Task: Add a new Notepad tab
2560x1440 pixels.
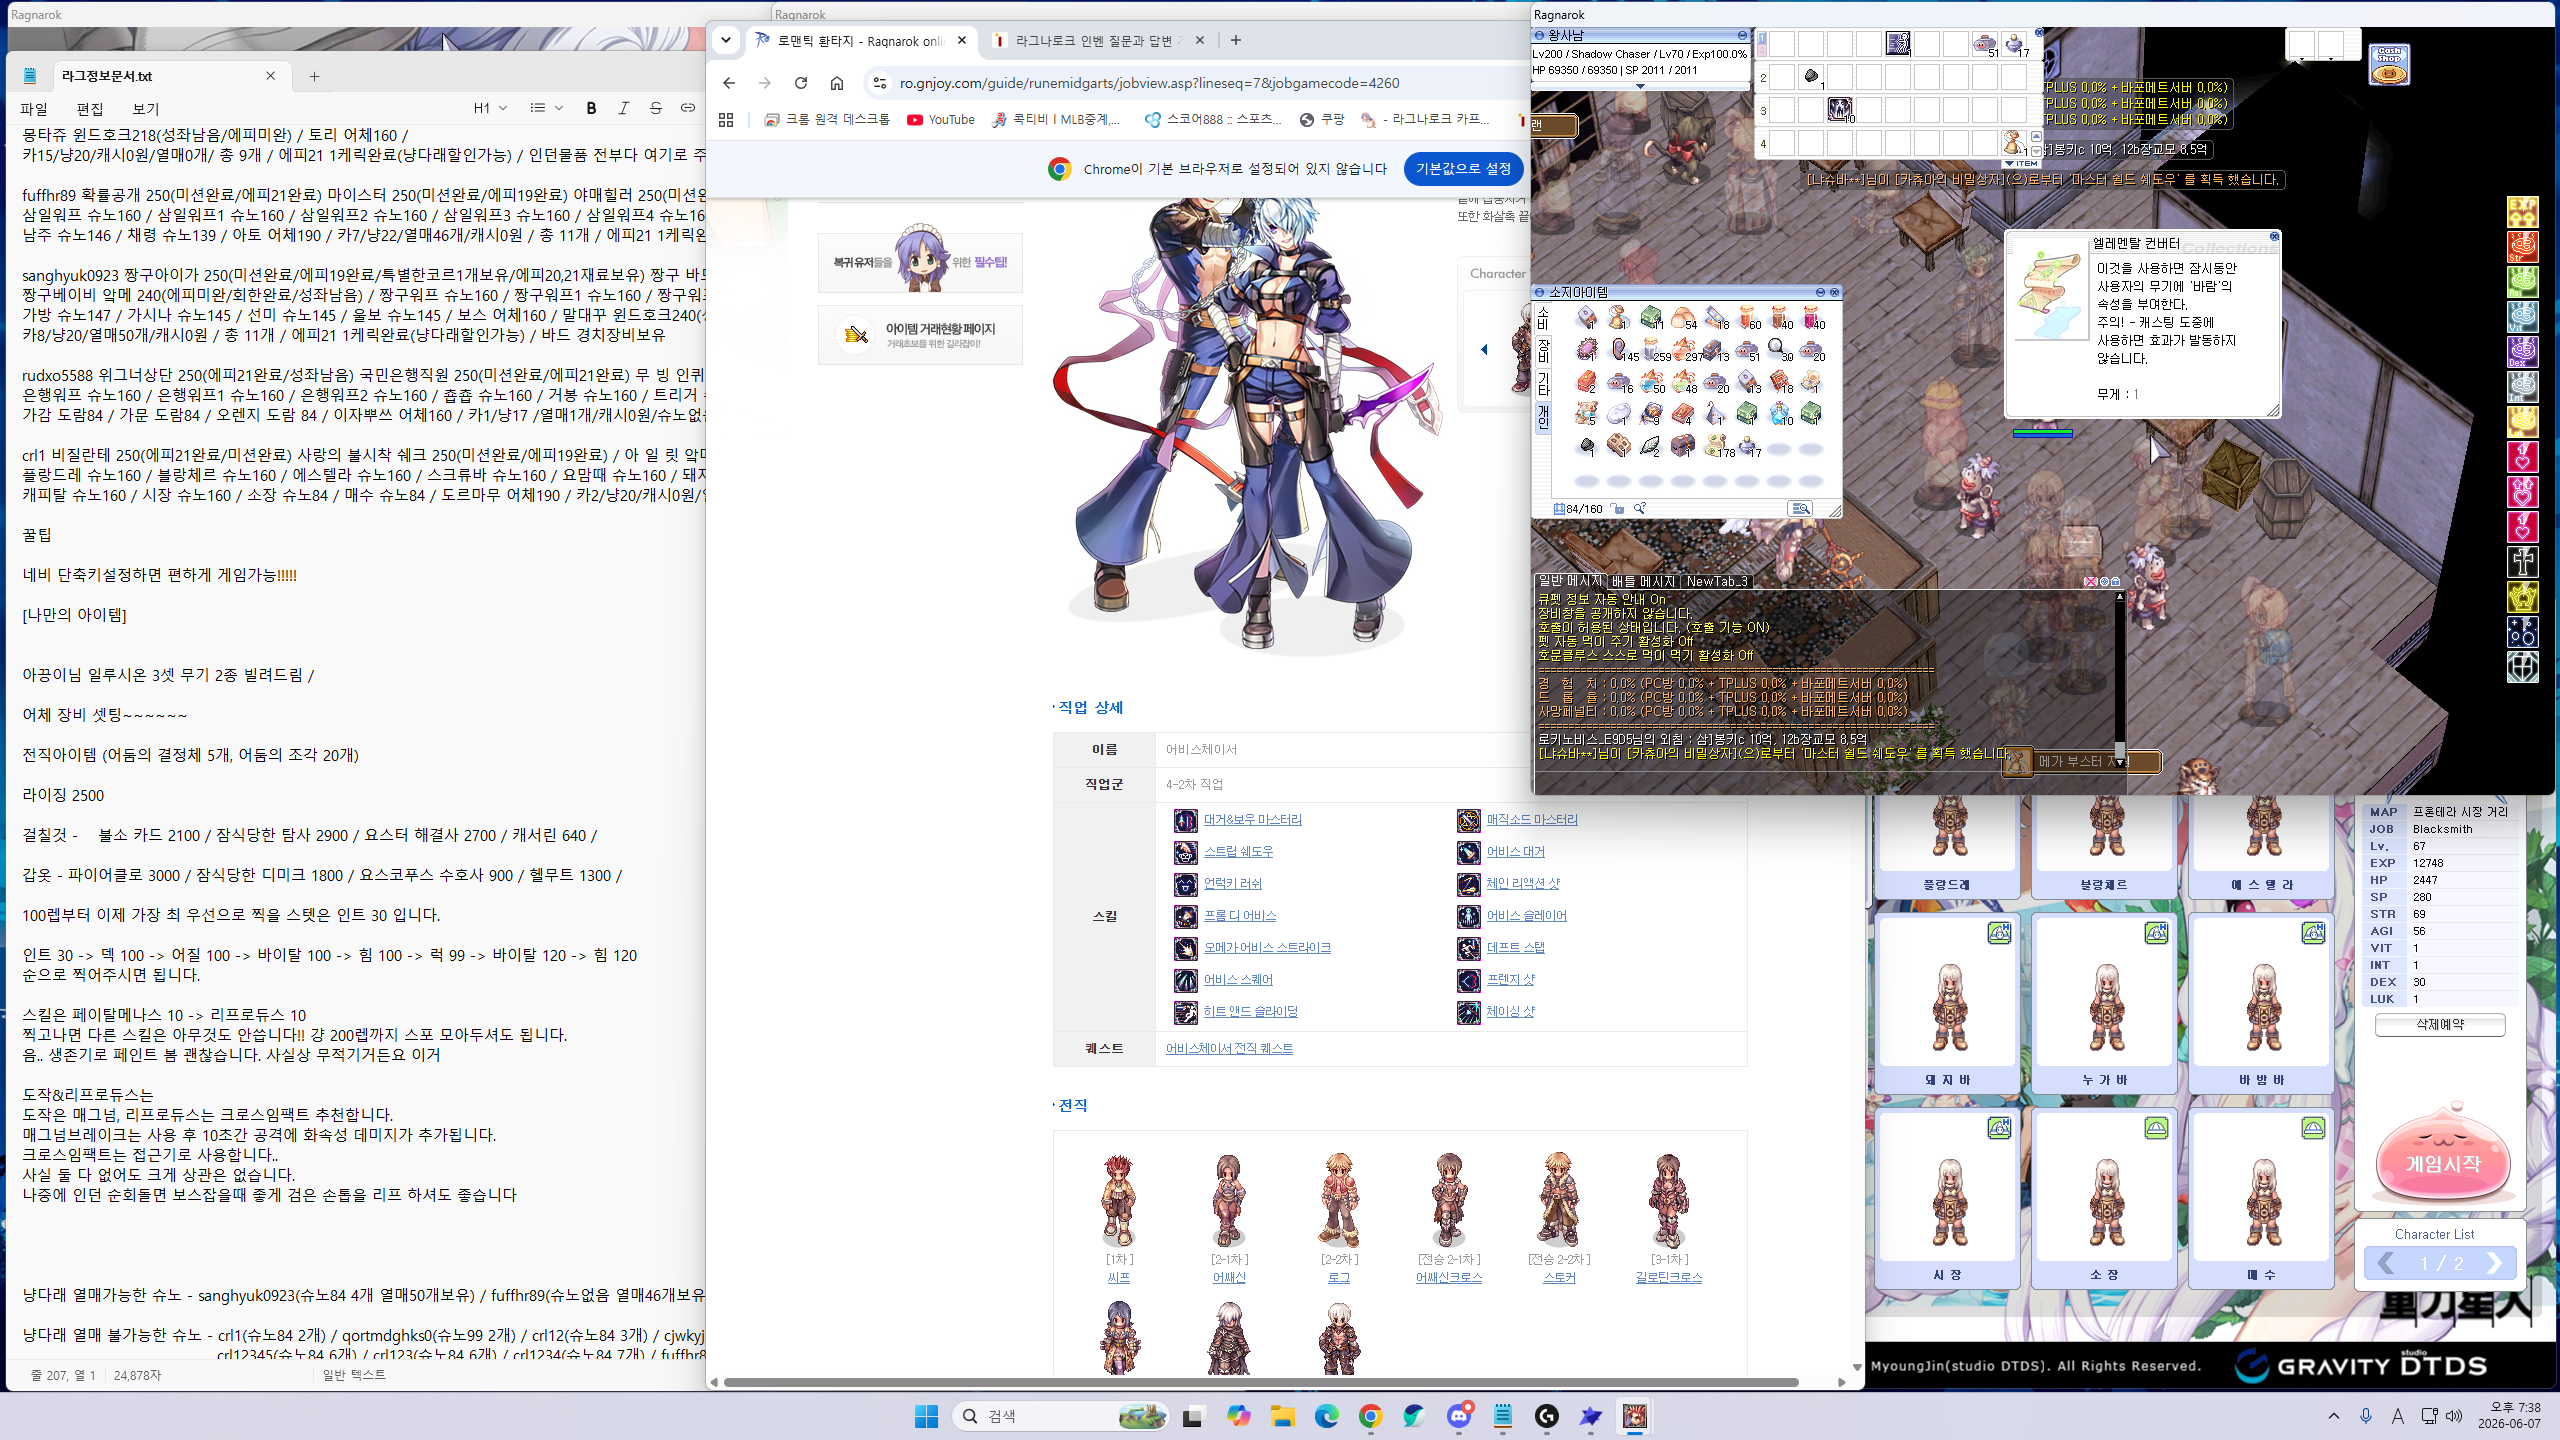Action: (314, 76)
